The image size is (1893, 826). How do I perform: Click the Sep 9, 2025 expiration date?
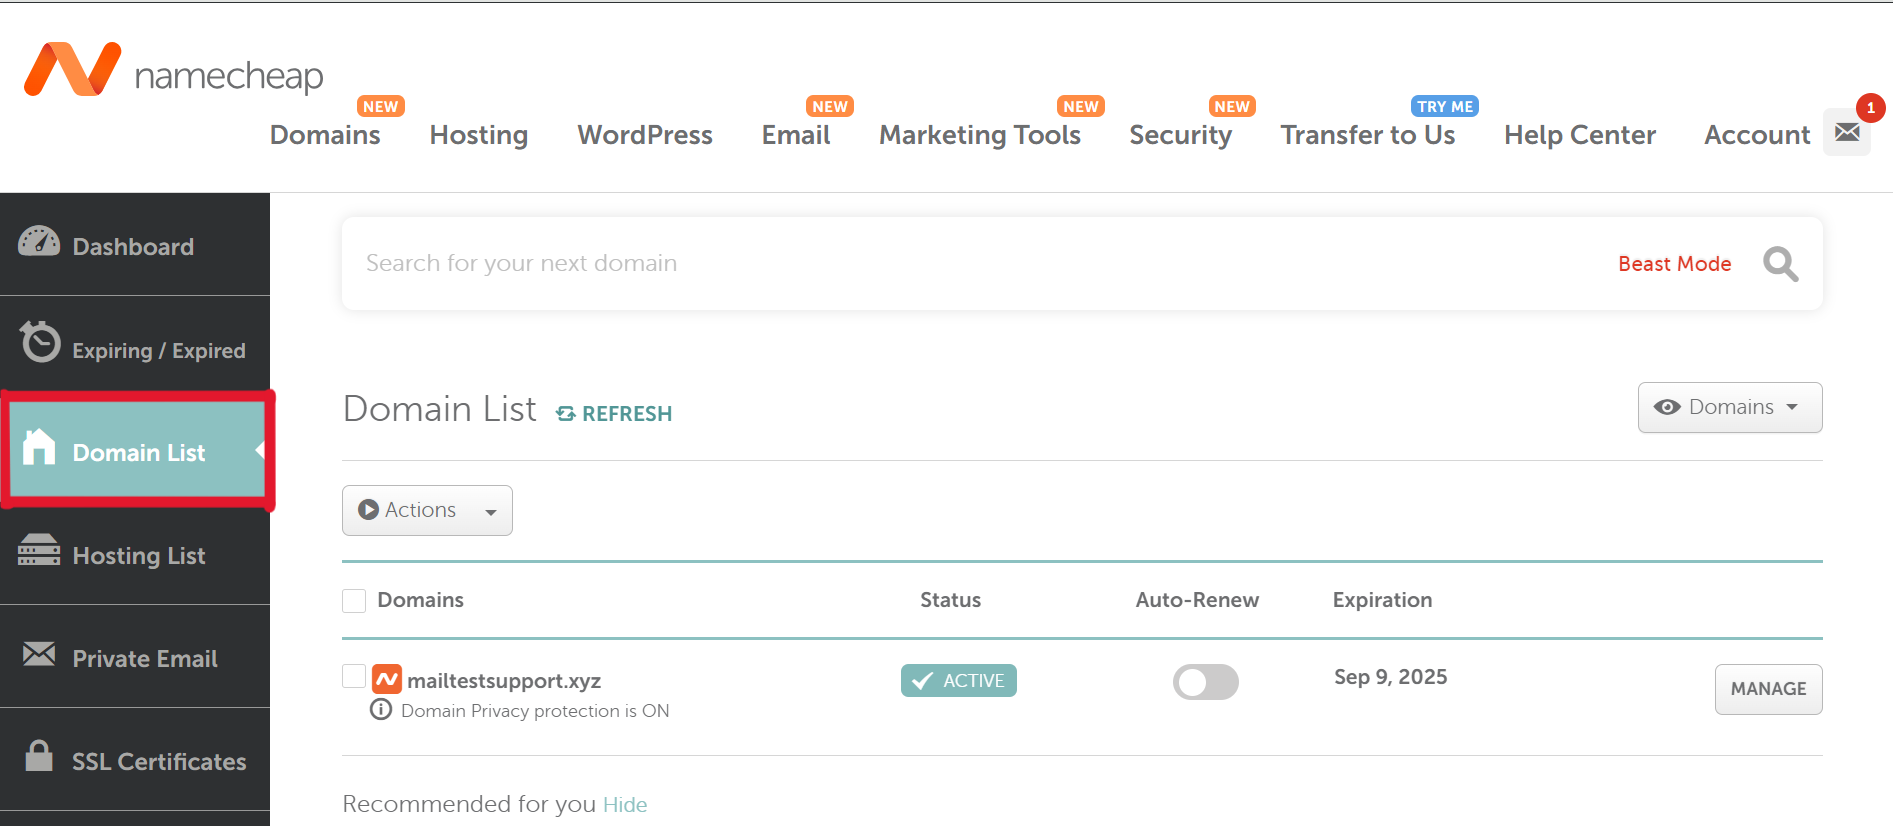tap(1390, 677)
